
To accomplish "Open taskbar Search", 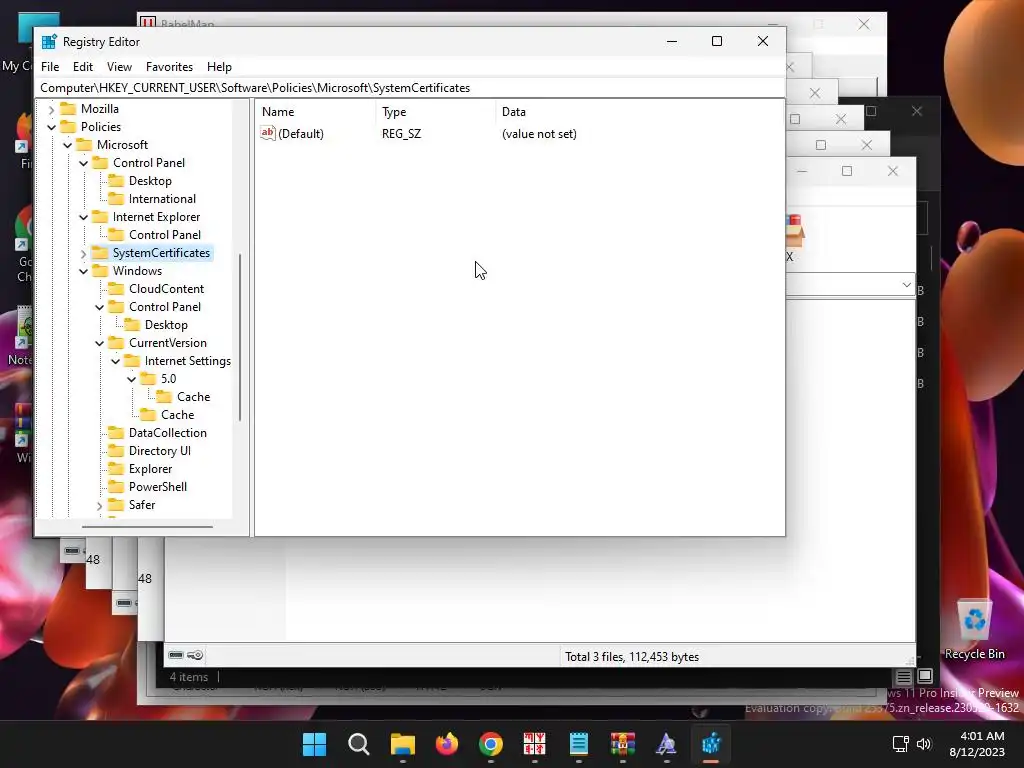I will [359, 744].
